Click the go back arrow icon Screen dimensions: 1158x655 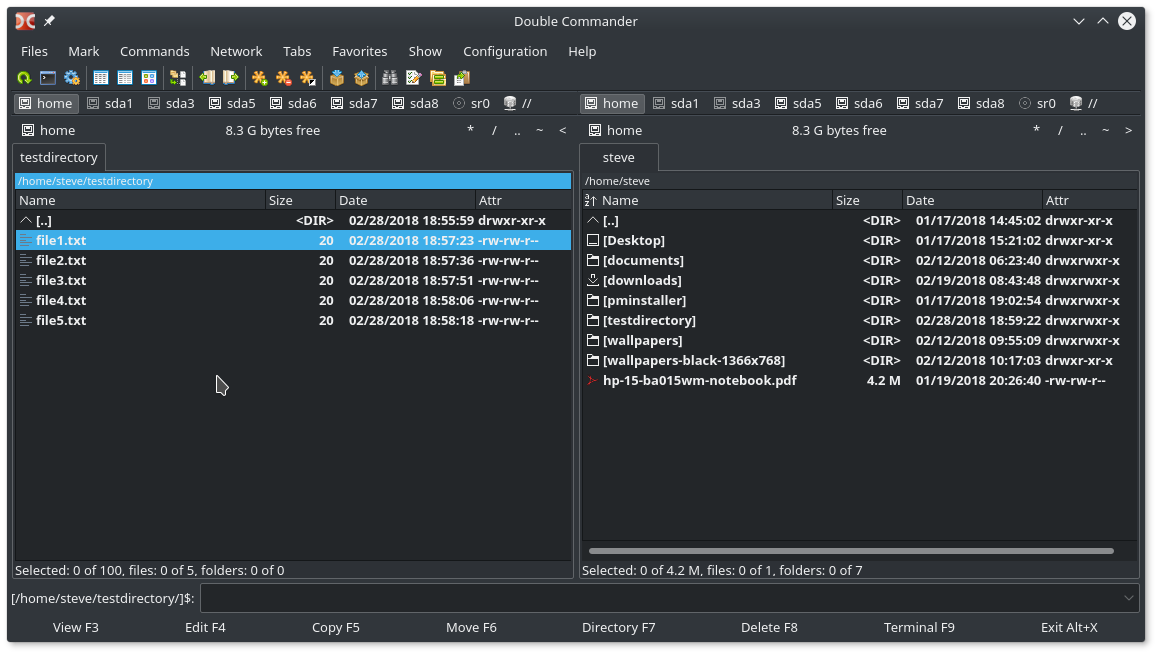pos(208,78)
